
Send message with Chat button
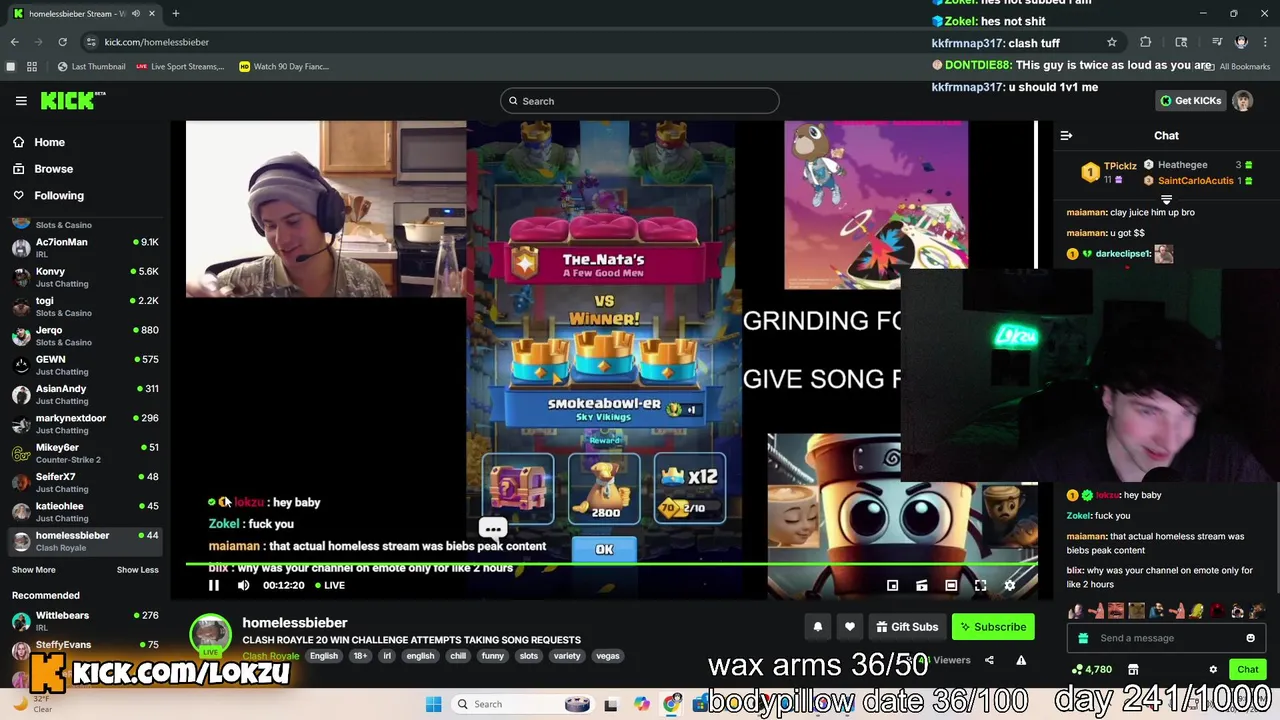[1248, 669]
